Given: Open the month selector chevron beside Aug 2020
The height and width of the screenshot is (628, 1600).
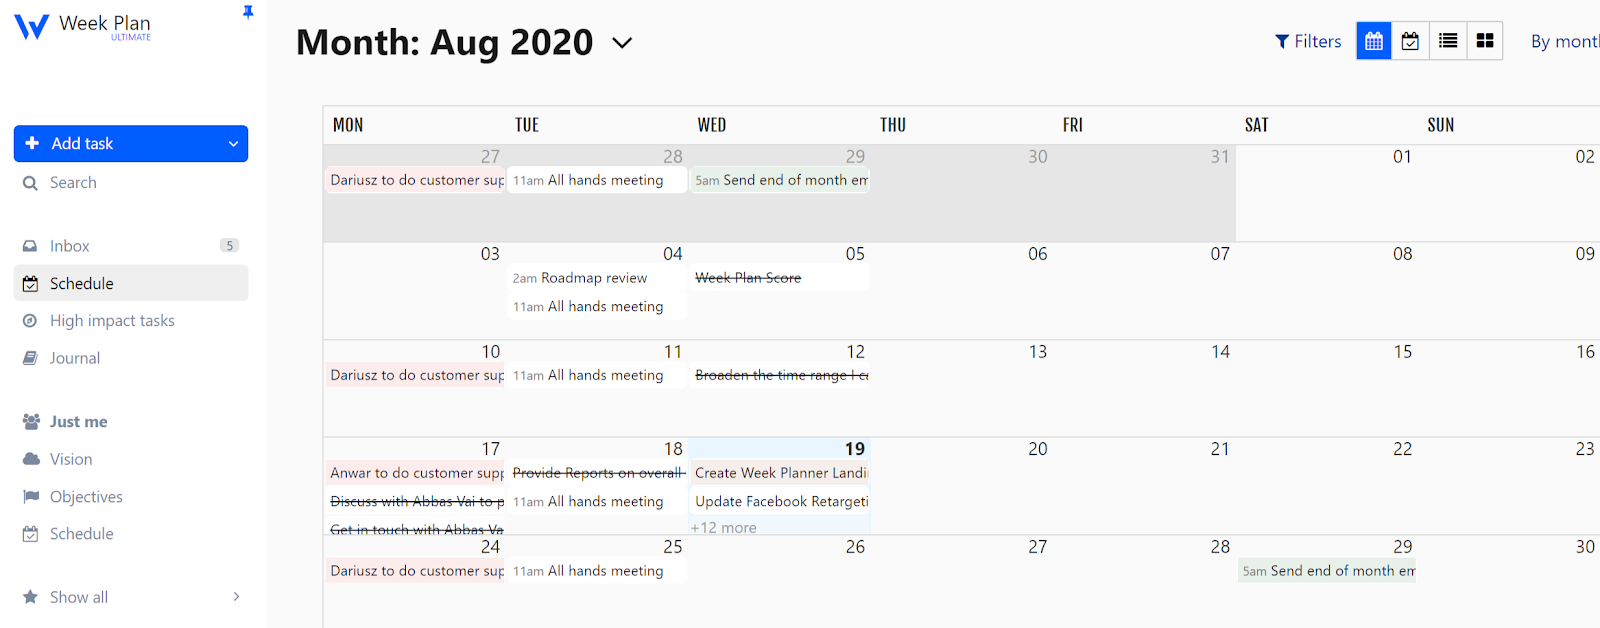Looking at the screenshot, I should click(622, 43).
